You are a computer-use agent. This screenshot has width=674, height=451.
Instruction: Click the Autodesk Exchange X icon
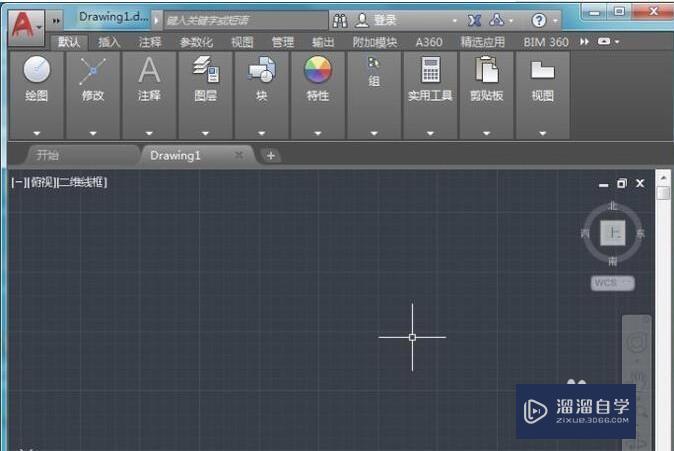(x=474, y=20)
